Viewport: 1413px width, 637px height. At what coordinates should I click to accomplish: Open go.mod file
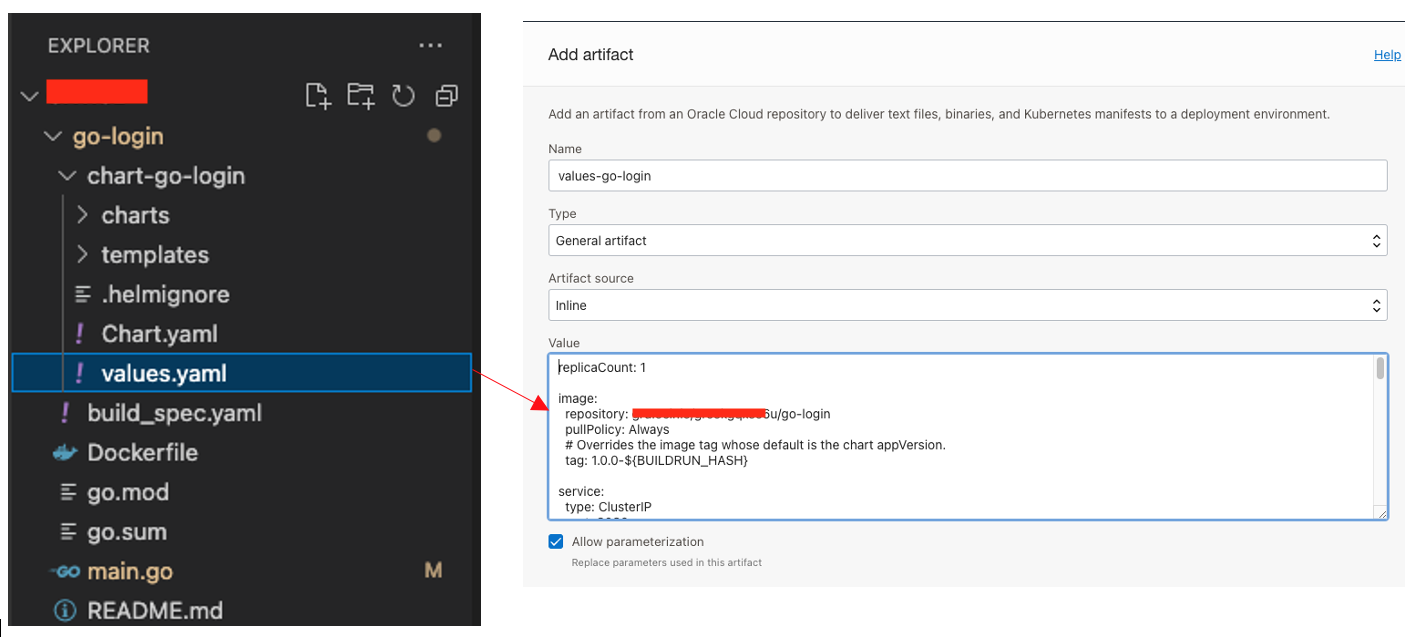(x=128, y=493)
